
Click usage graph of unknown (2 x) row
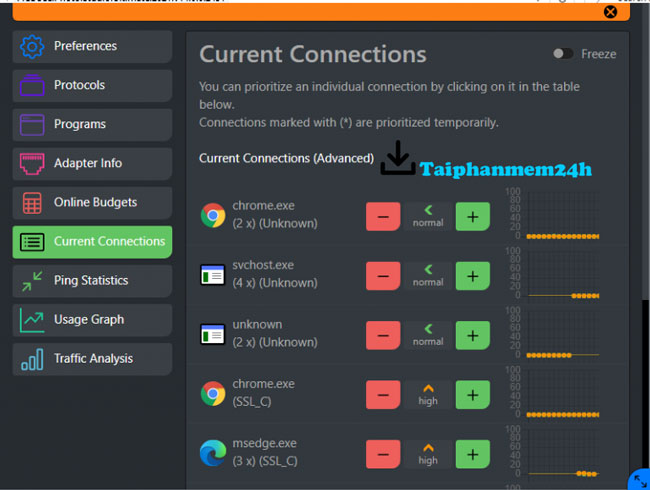(x=553, y=333)
